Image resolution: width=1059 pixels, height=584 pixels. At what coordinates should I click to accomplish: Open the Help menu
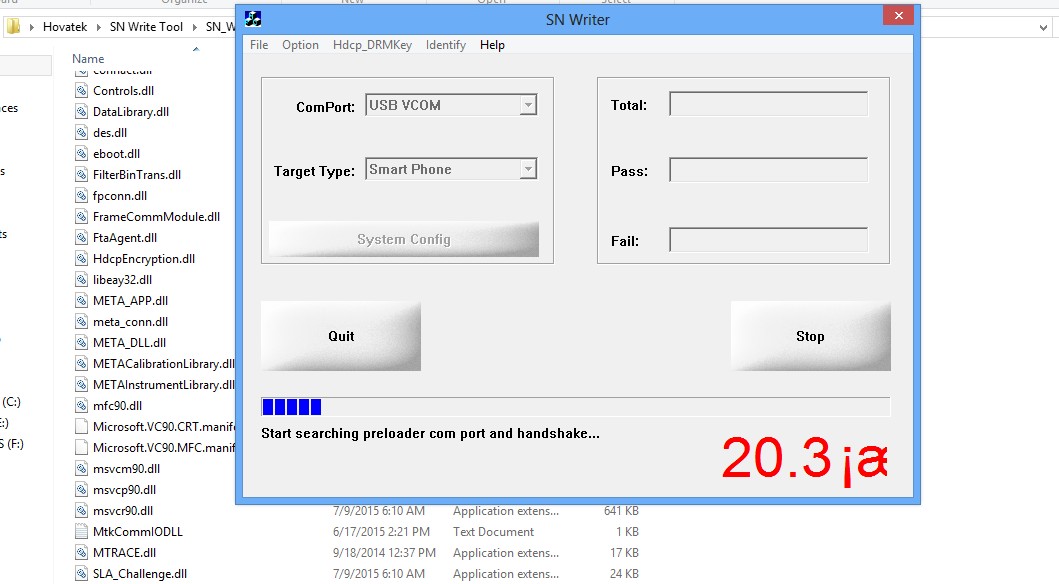tap(491, 44)
